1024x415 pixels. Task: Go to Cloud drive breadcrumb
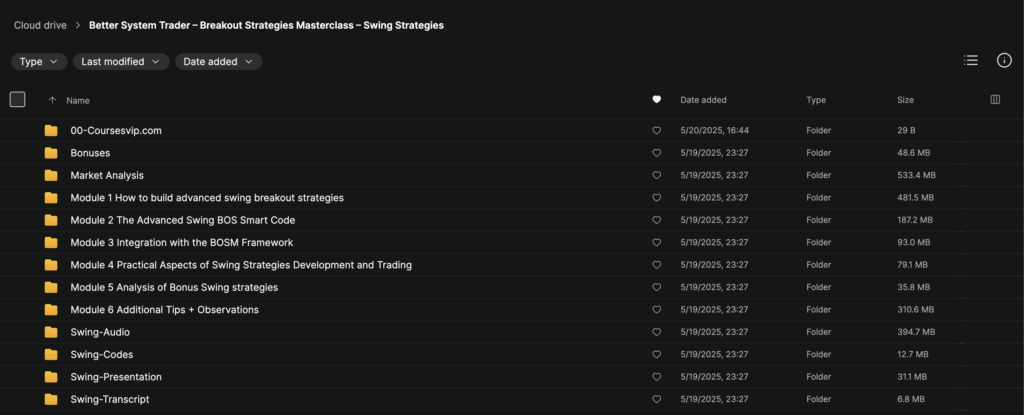pos(41,25)
